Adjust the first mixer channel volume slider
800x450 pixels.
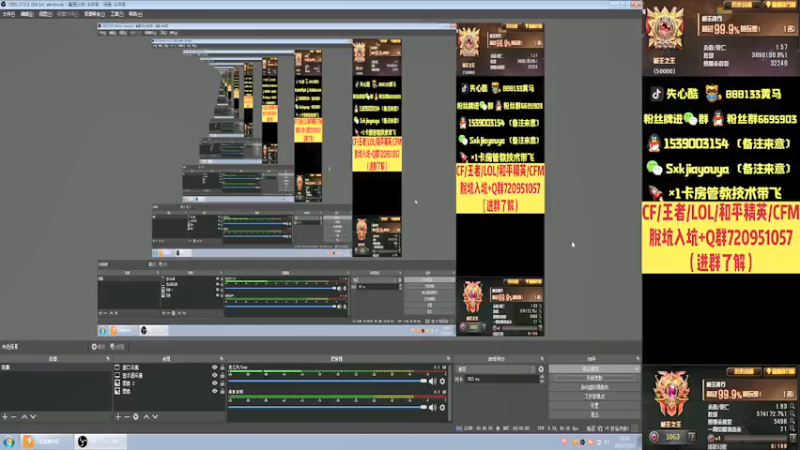[x=327, y=381]
